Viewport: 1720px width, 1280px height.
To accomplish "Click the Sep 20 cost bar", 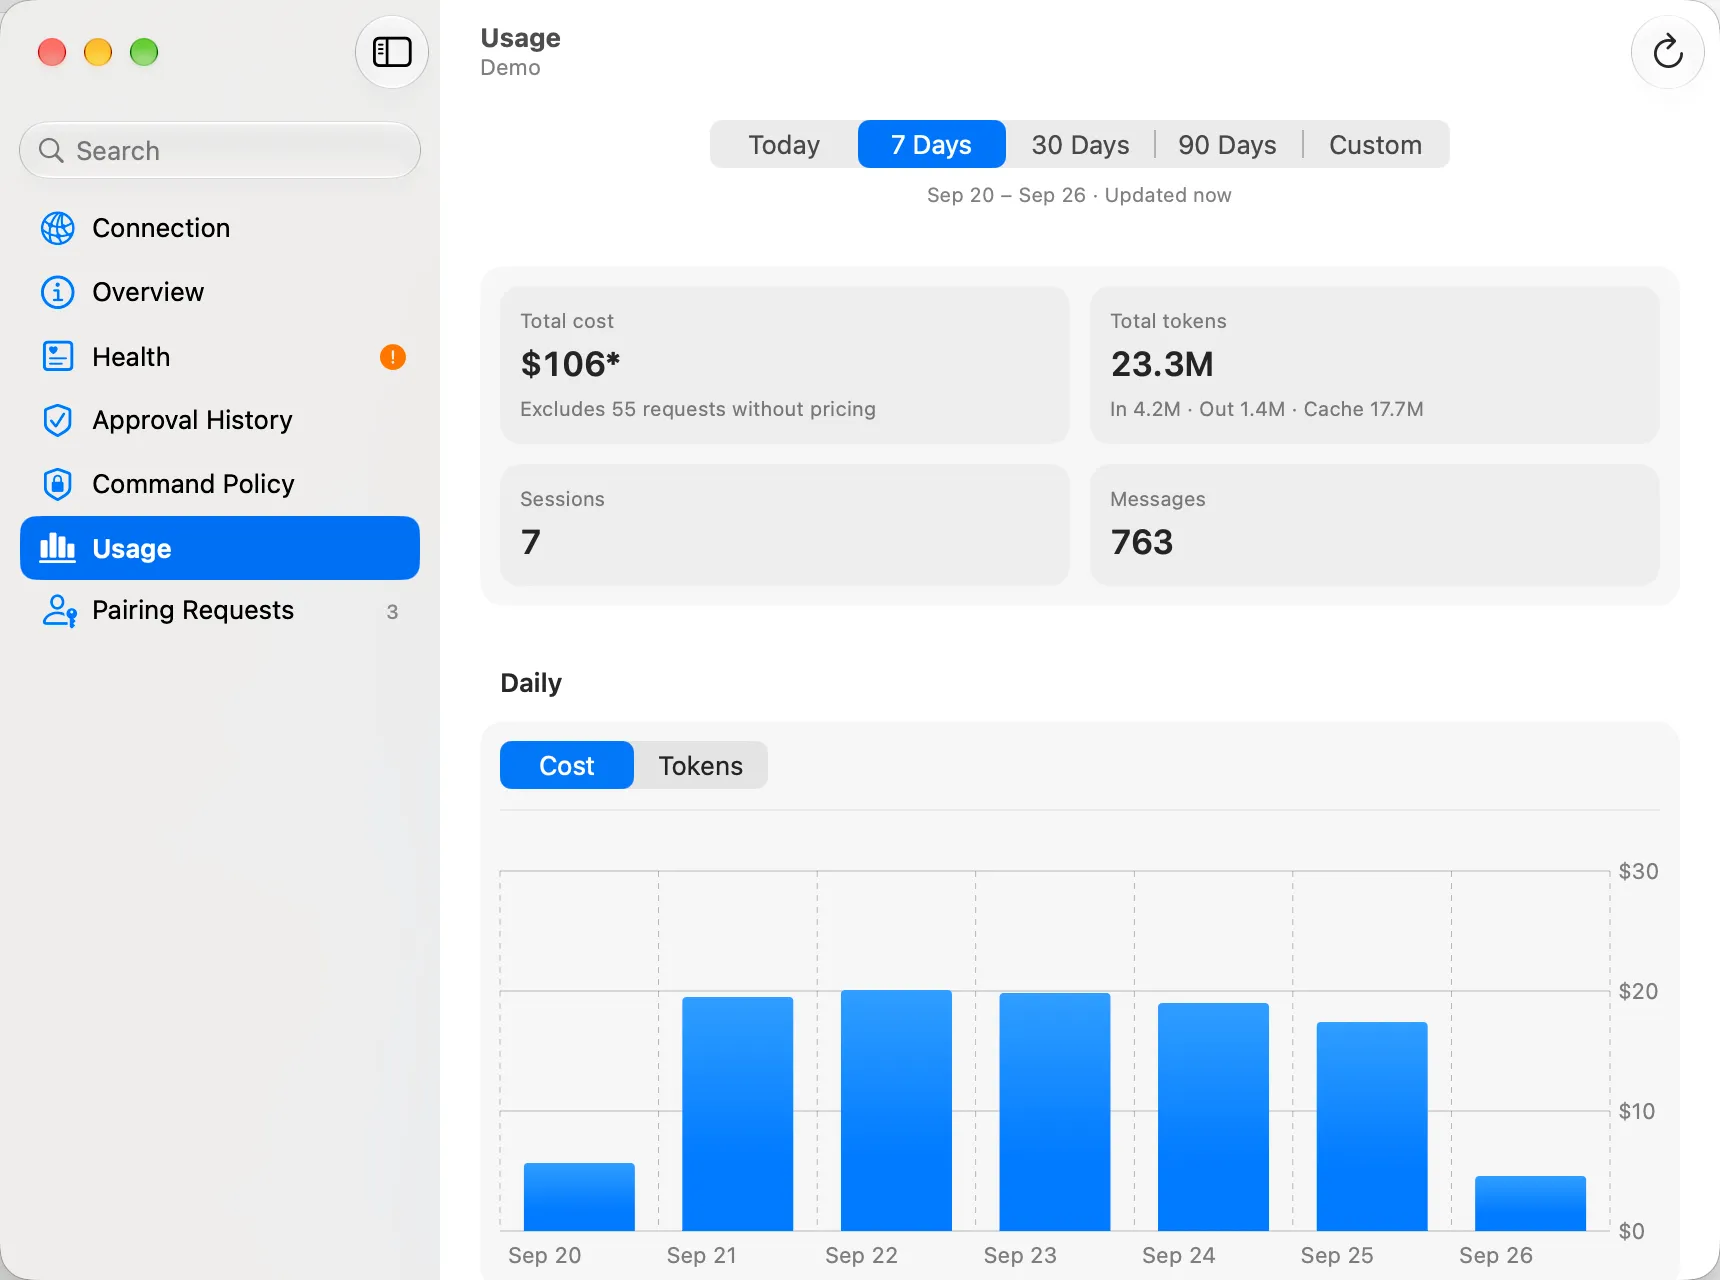I will tap(579, 1197).
